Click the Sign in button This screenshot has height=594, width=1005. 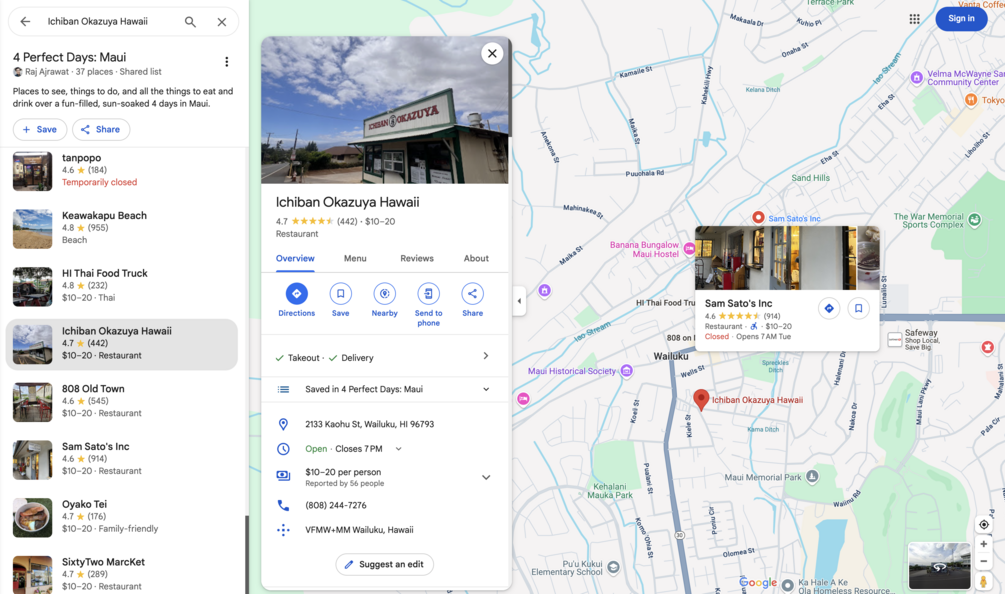(x=961, y=19)
